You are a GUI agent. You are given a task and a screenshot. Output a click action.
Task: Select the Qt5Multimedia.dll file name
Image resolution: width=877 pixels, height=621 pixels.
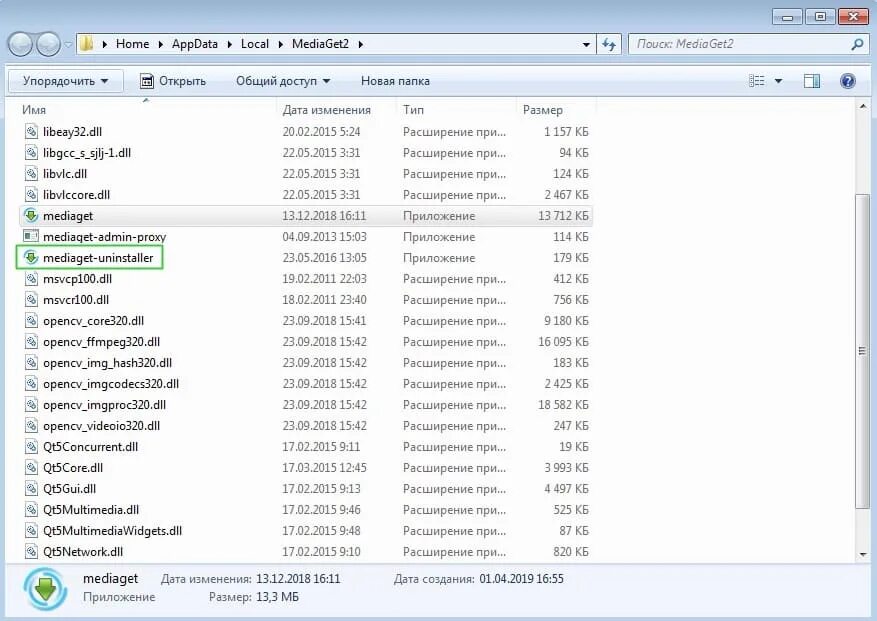coord(91,510)
